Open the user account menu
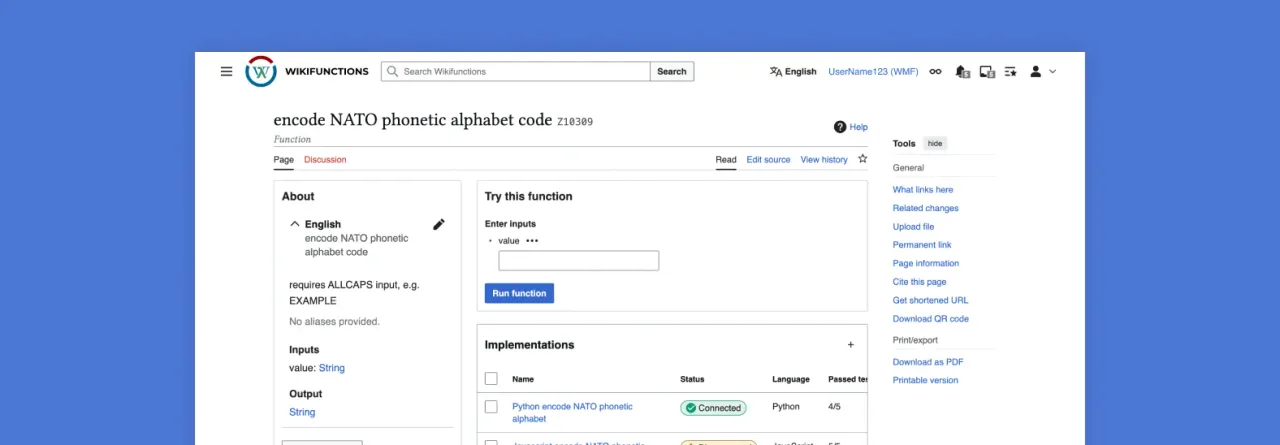1280x445 pixels. (x=1043, y=71)
